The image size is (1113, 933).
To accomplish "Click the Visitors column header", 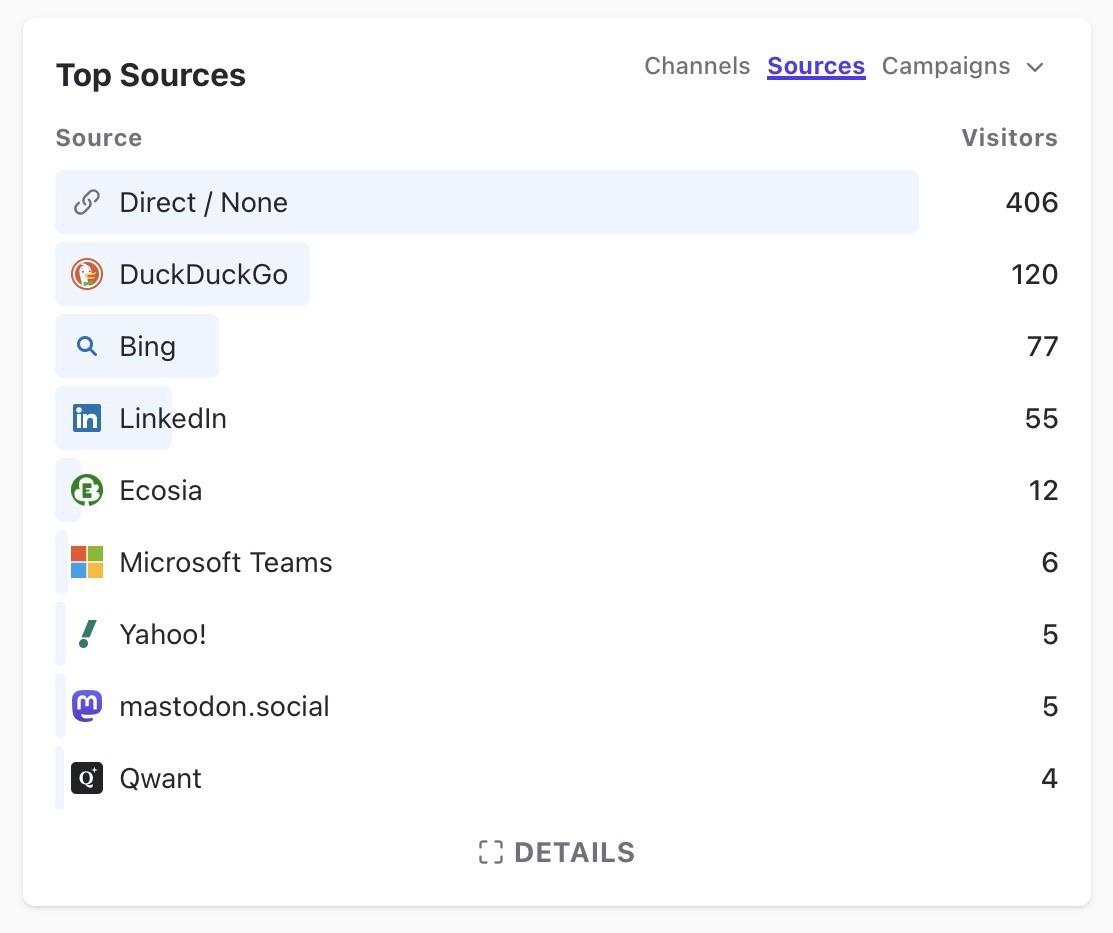I will point(1009,138).
